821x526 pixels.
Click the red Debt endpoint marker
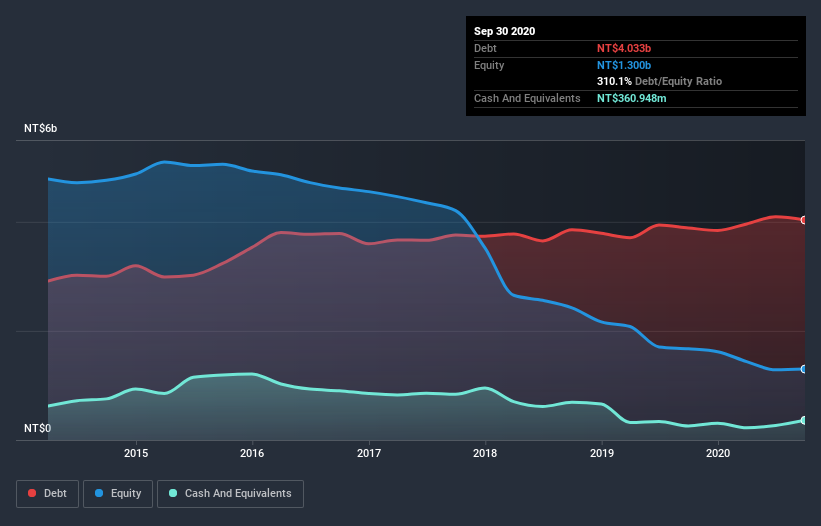pos(804,220)
